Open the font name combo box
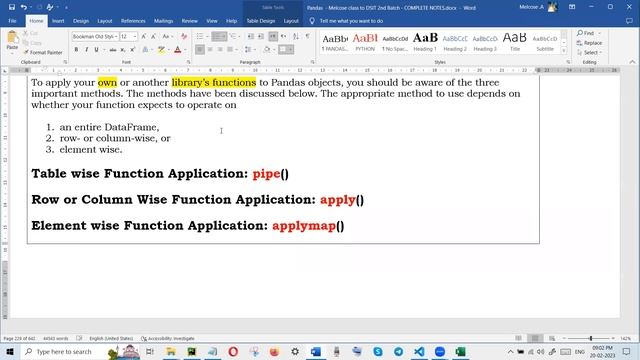Viewport: 640px width, 360px height. (95, 36)
